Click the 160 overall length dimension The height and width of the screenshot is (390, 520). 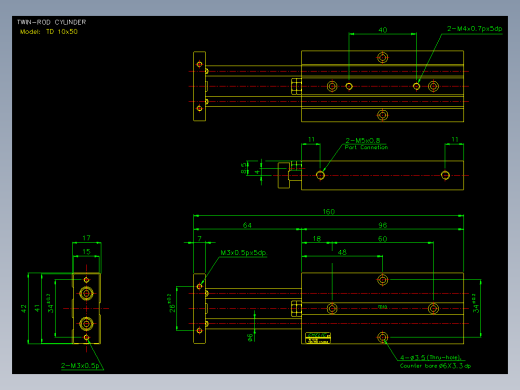point(329,212)
